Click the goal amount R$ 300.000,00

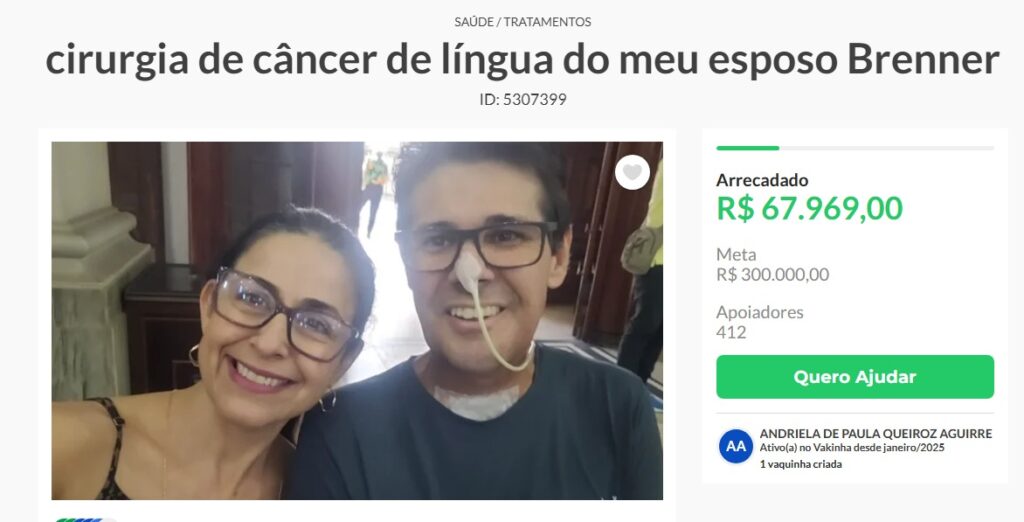[x=773, y=274]
